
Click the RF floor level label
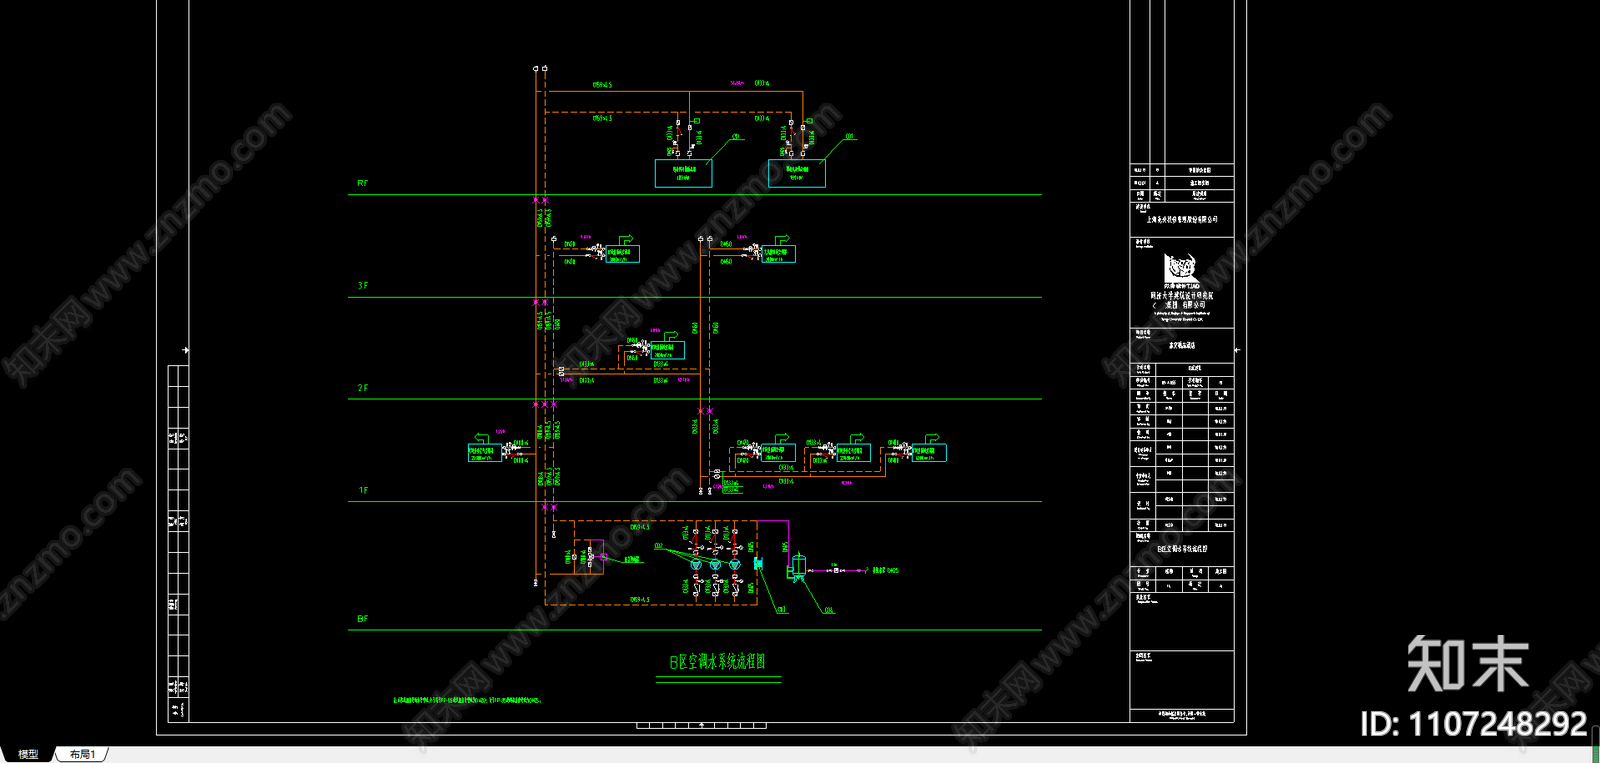click(x=362, y=184)
